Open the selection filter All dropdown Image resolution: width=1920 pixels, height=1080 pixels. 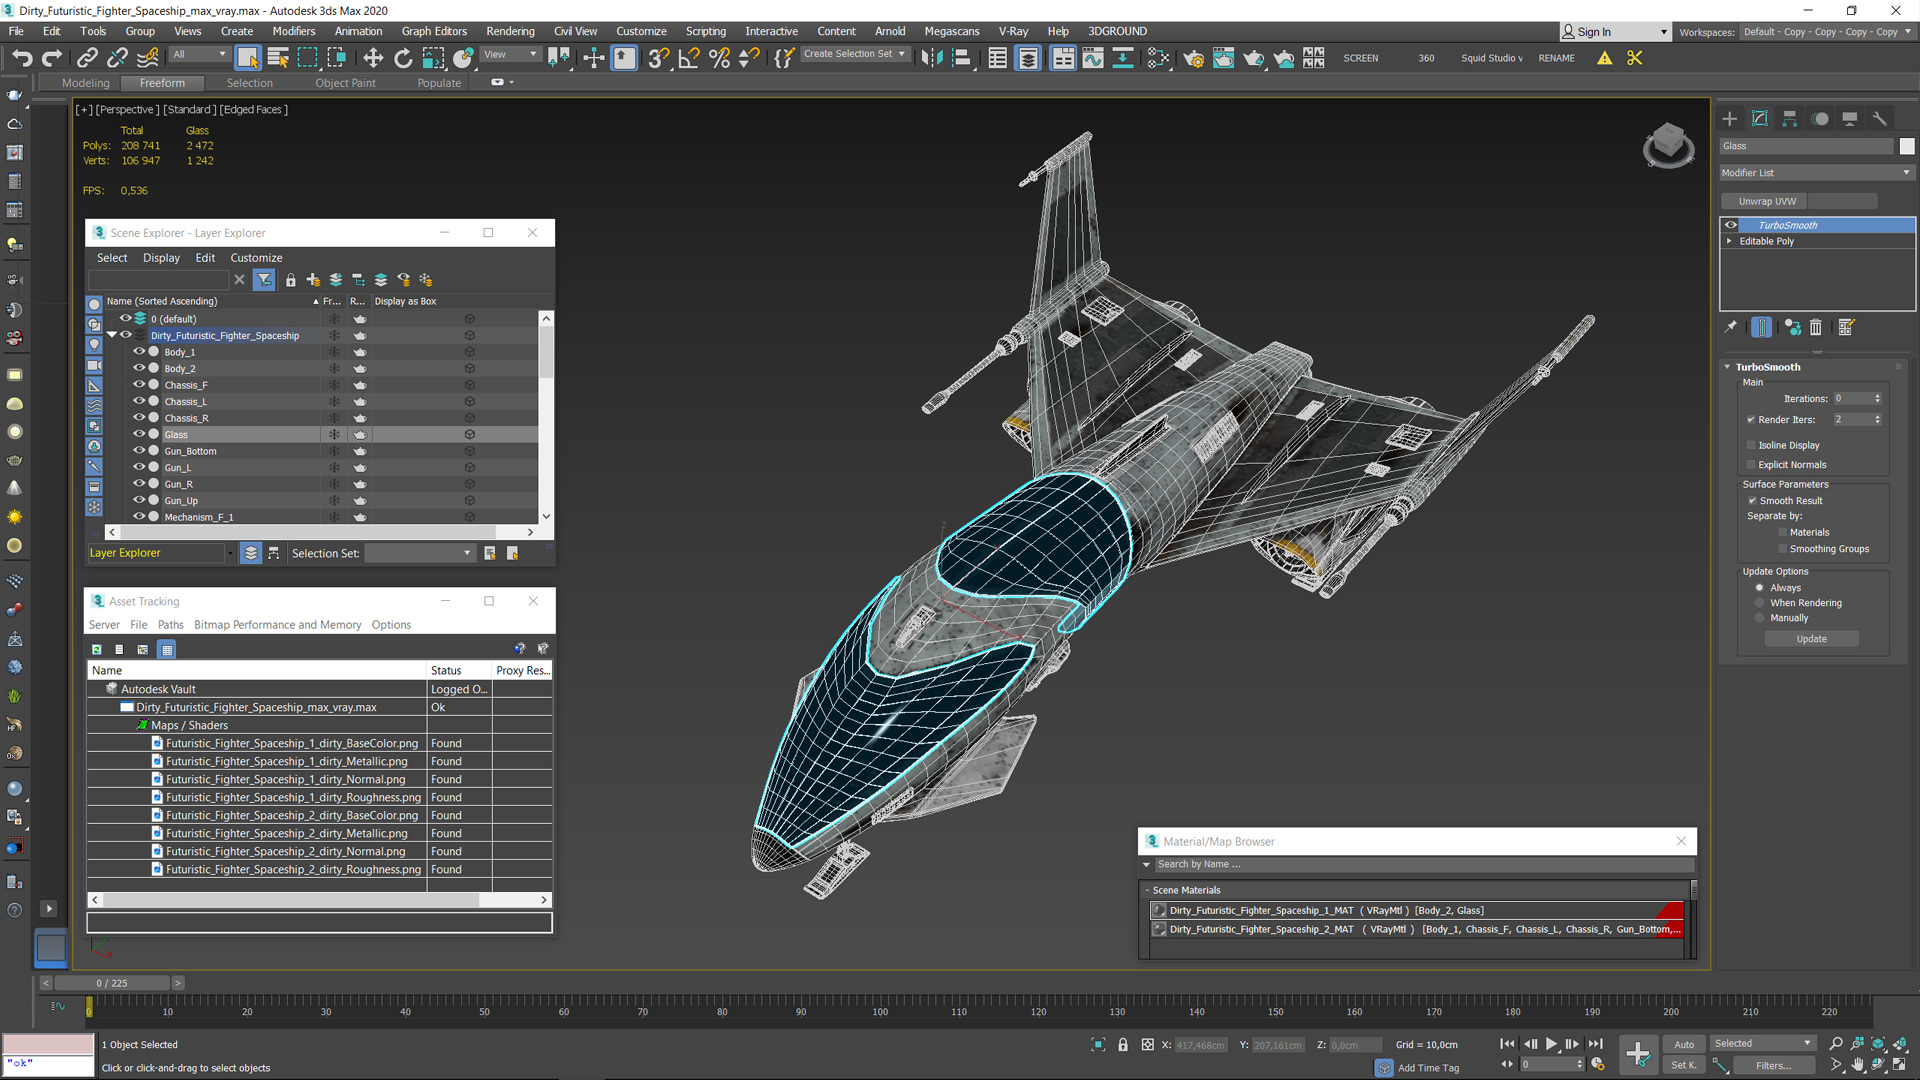click(198, 54)
